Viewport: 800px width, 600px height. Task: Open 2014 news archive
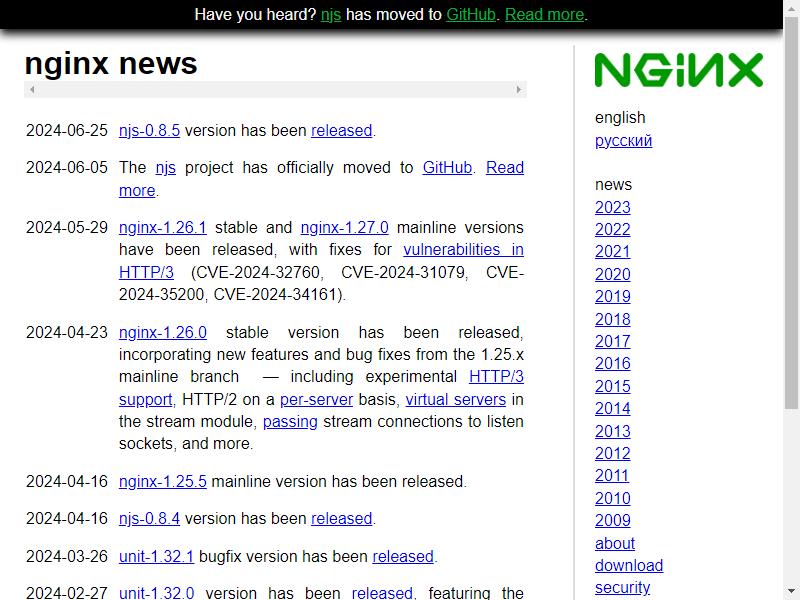(x=612, y=408)
